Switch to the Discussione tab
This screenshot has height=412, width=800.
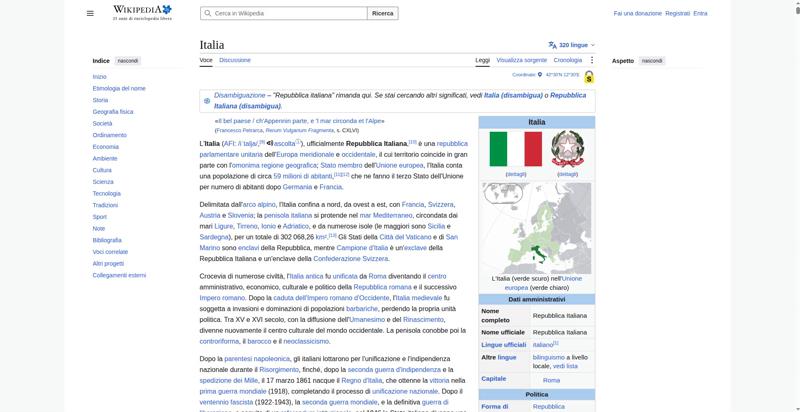(x=235, y=60)
